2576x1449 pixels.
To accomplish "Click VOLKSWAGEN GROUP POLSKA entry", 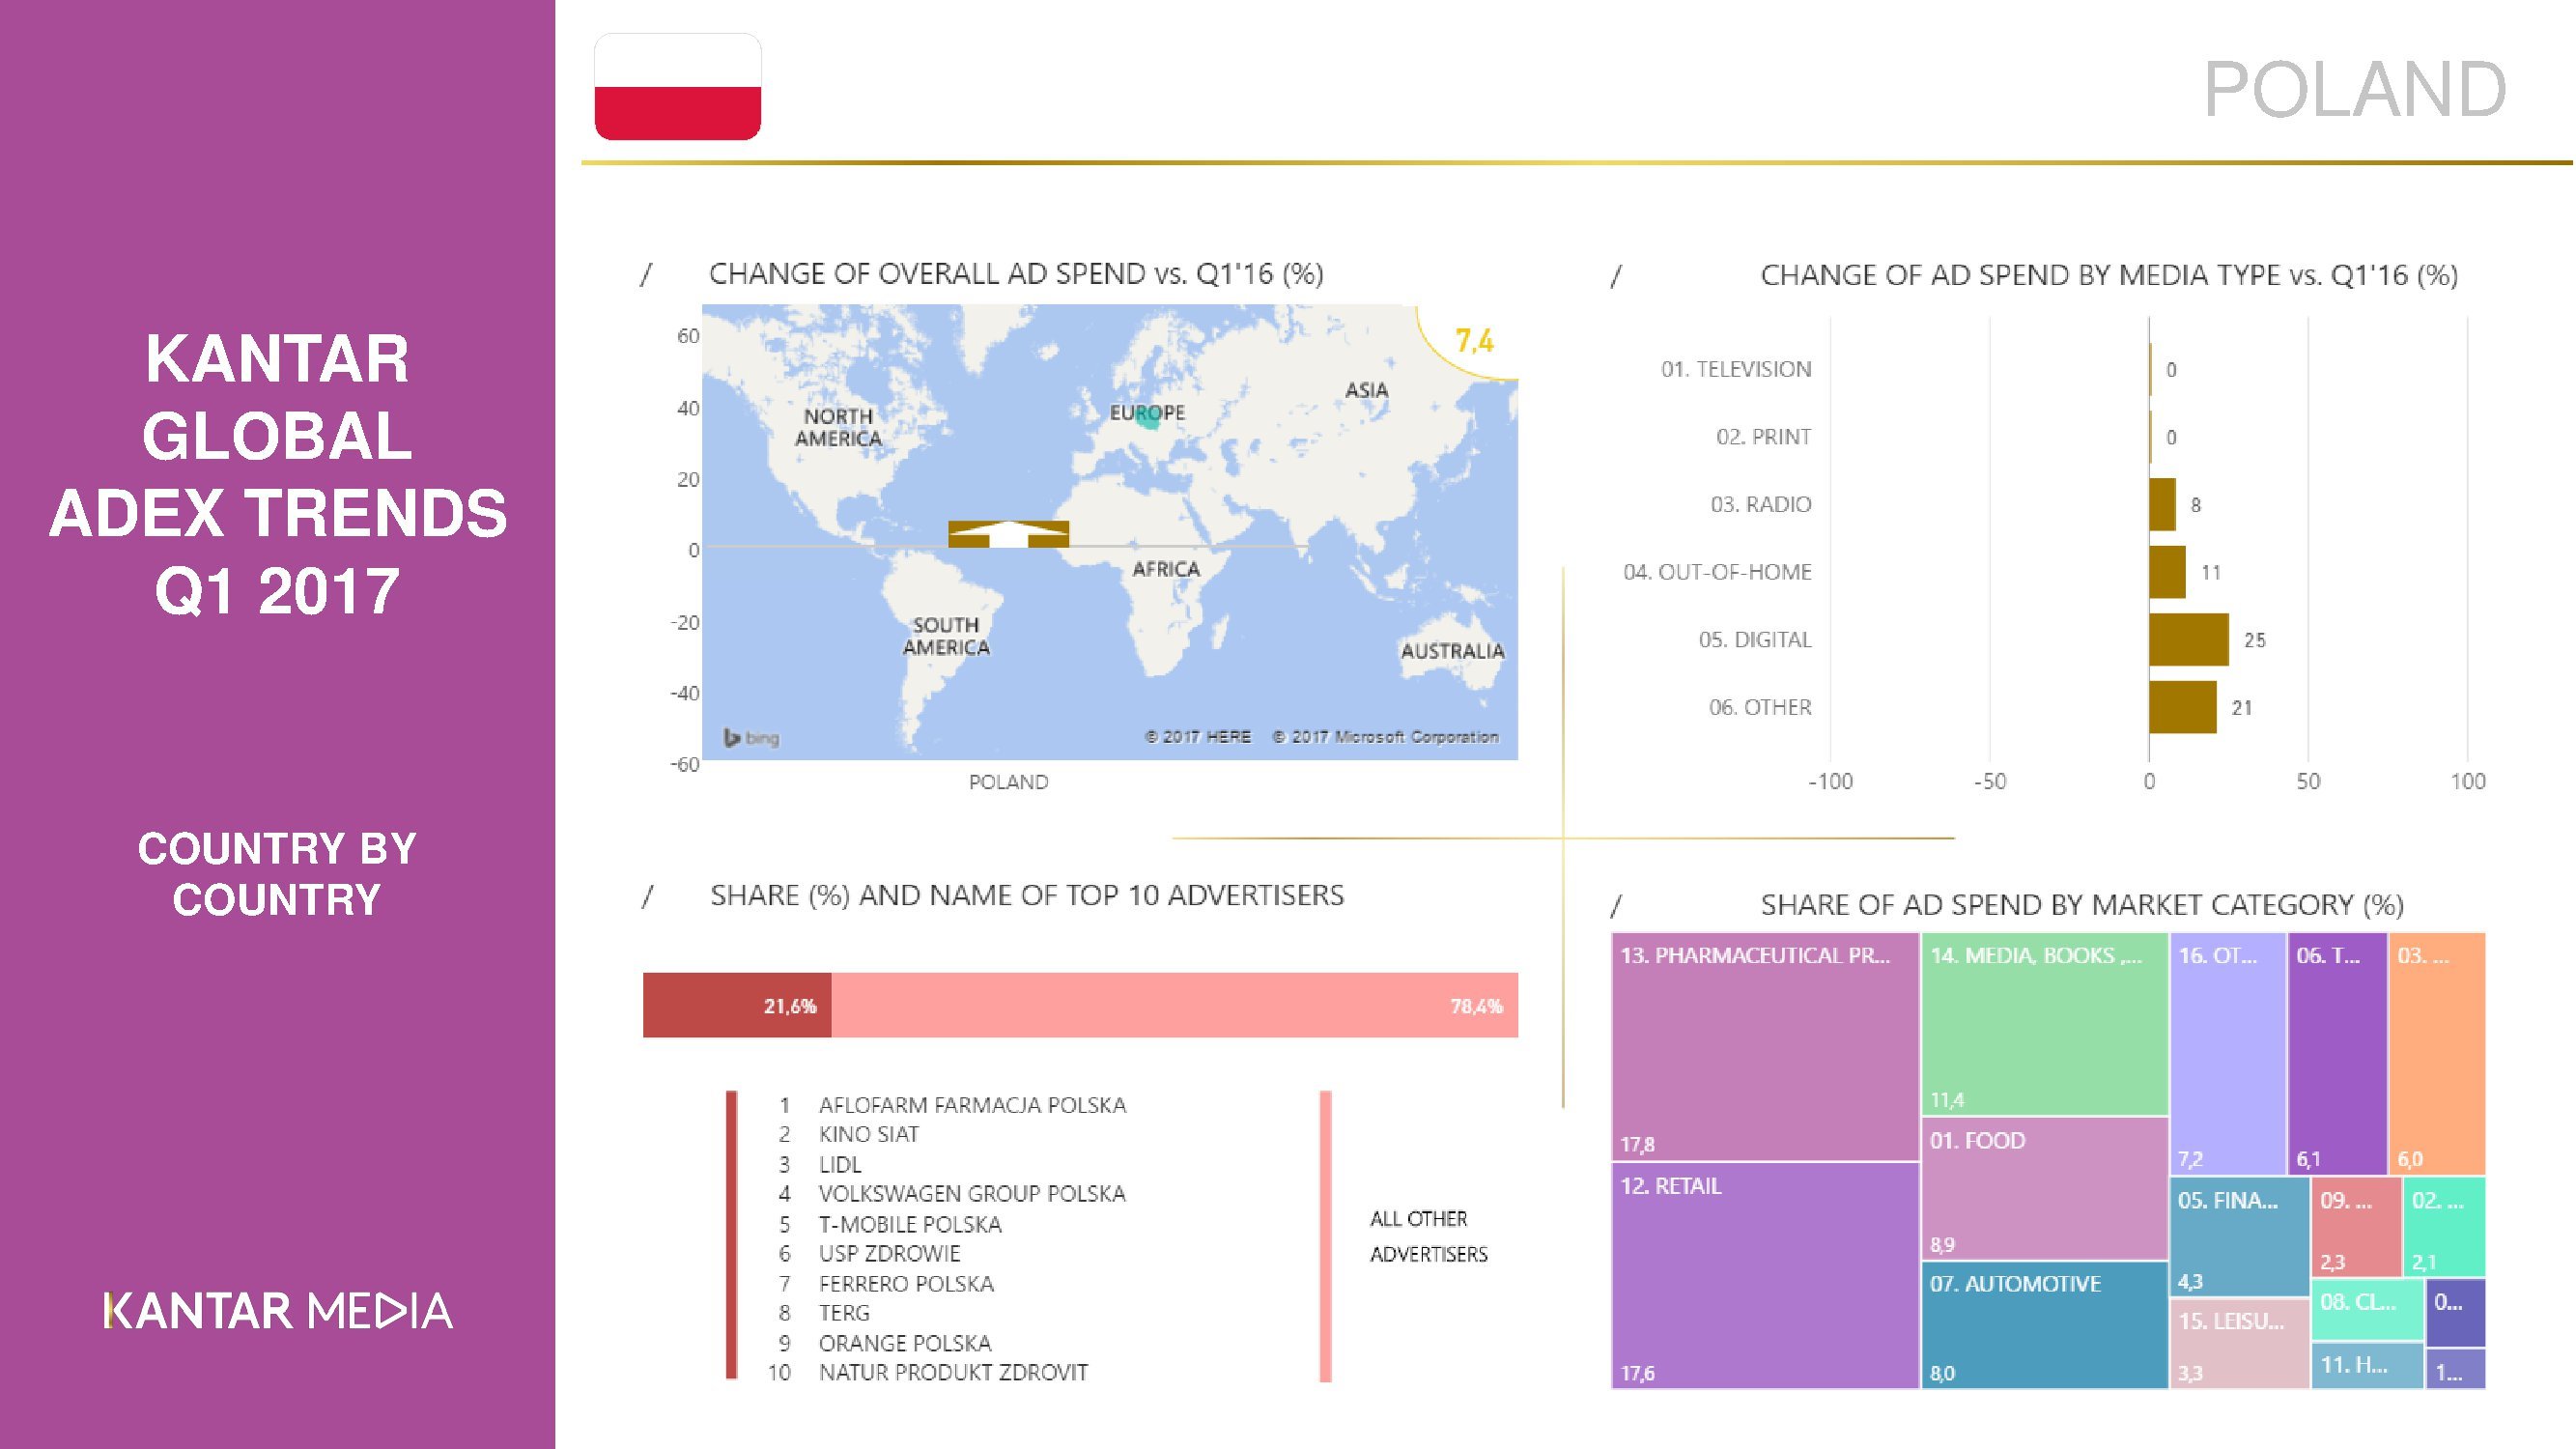I will (972, 1194).
